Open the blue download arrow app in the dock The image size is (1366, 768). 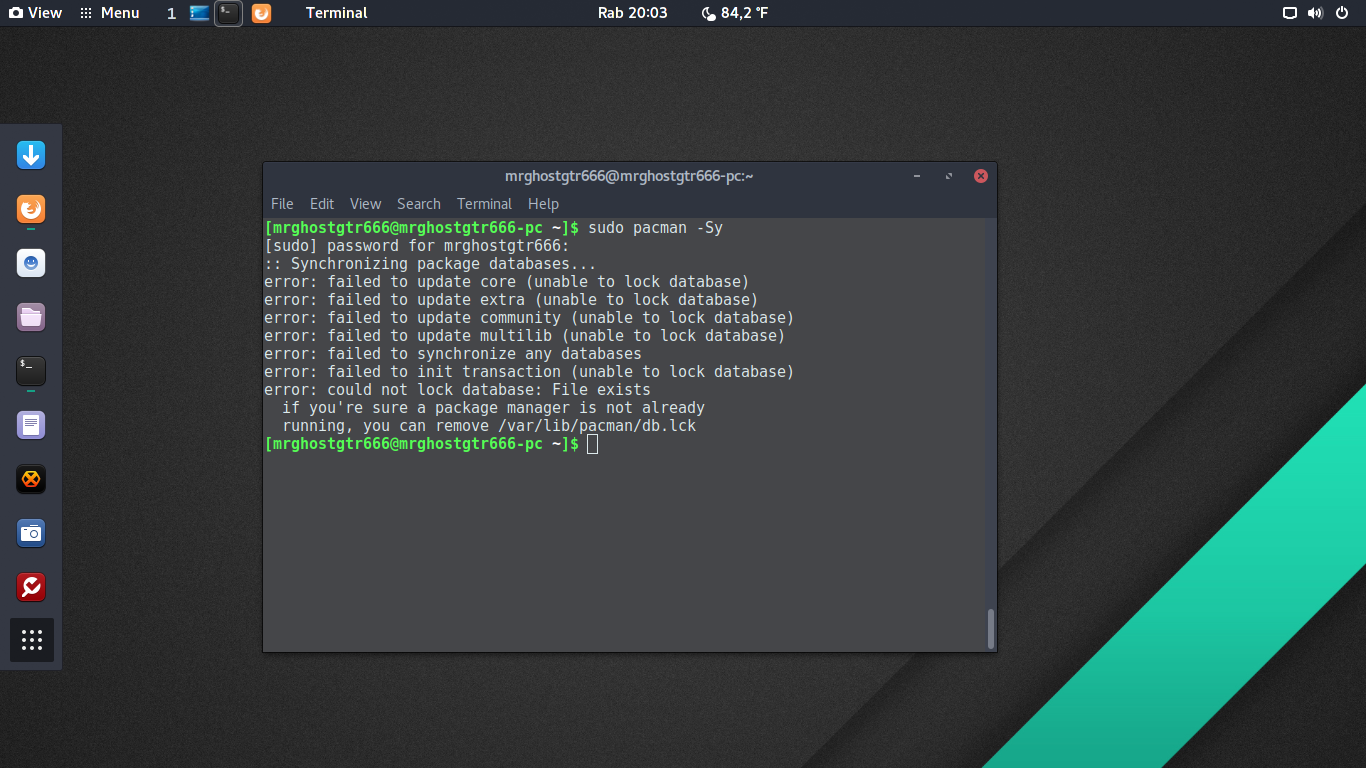(x=31, y=155)
